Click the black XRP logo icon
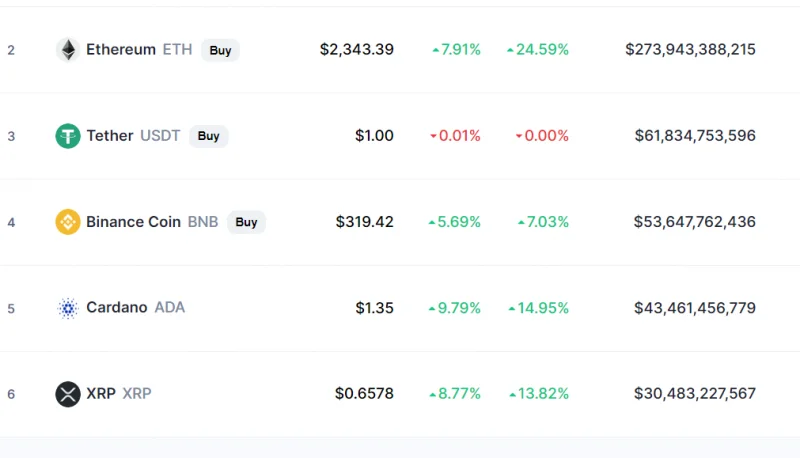This screenshot has width=800, height=458. (x=68, y=394)
